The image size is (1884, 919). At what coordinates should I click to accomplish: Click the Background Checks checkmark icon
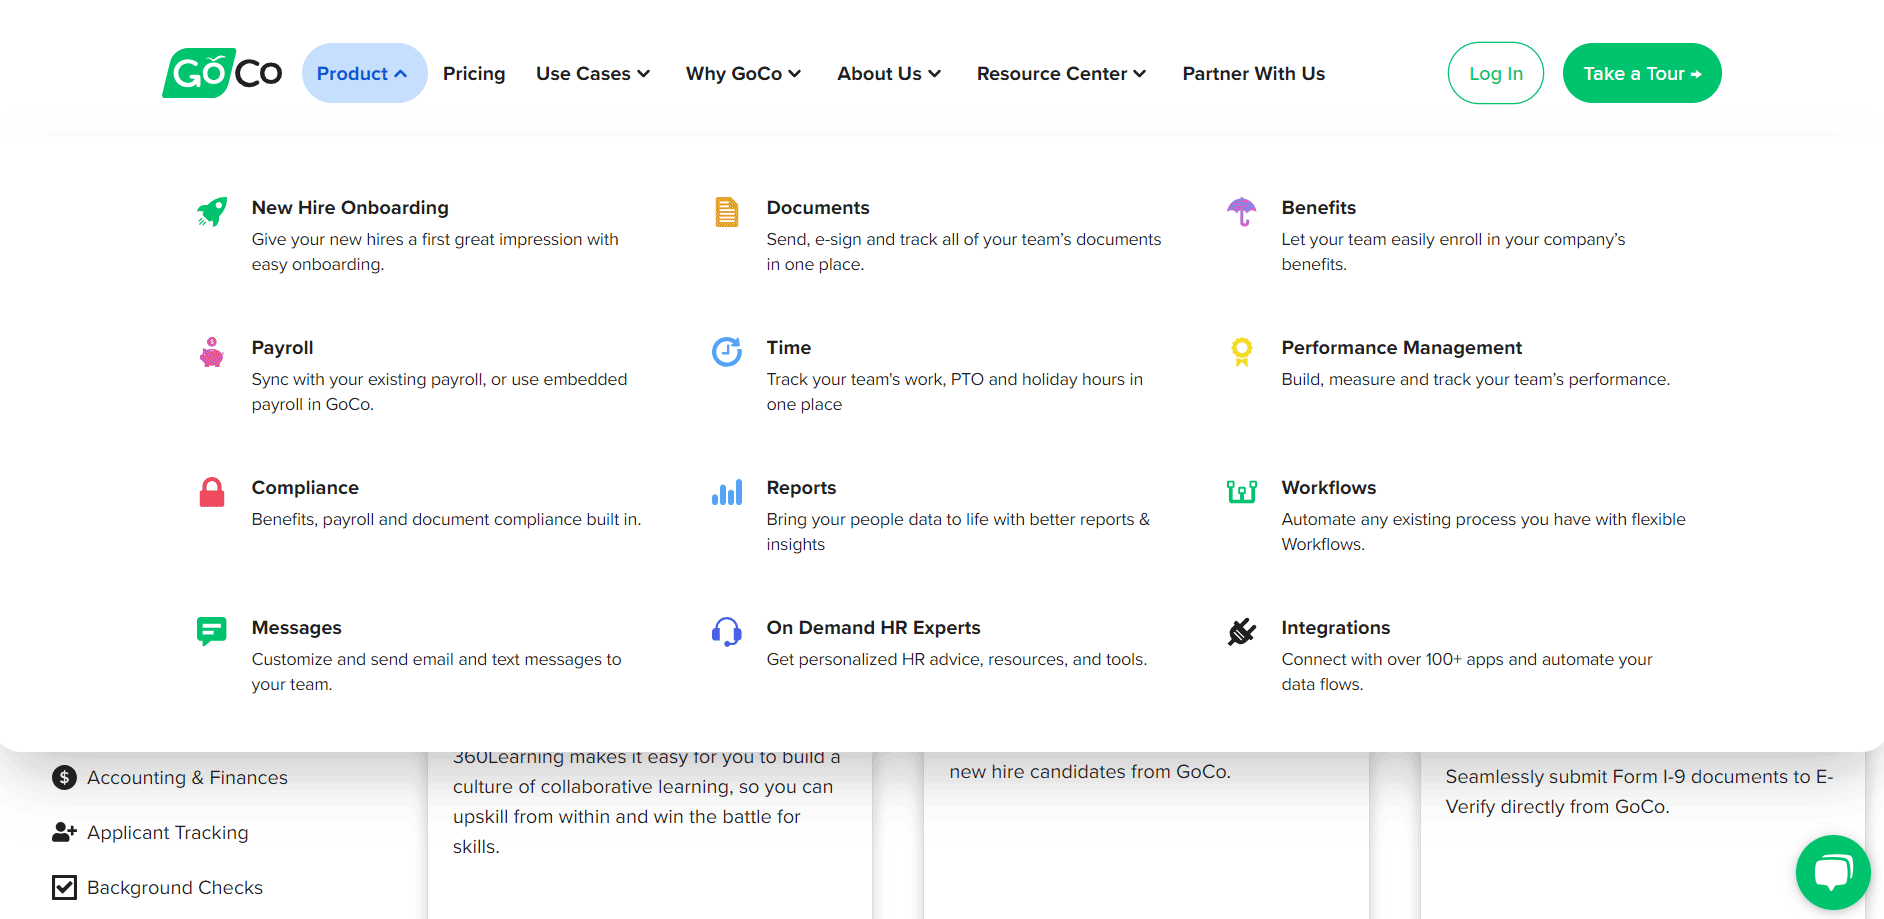pyautogui.click(x=64, y=887)
